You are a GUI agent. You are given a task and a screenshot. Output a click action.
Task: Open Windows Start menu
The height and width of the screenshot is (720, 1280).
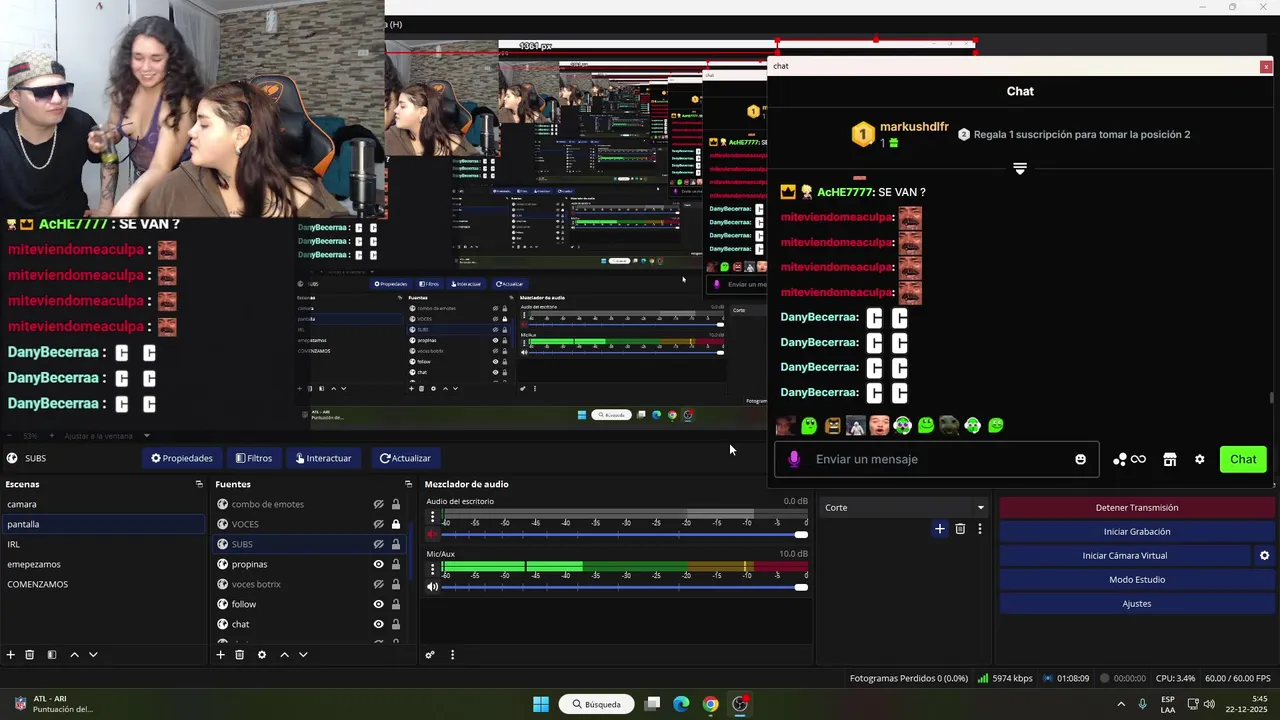coord(541,704)
